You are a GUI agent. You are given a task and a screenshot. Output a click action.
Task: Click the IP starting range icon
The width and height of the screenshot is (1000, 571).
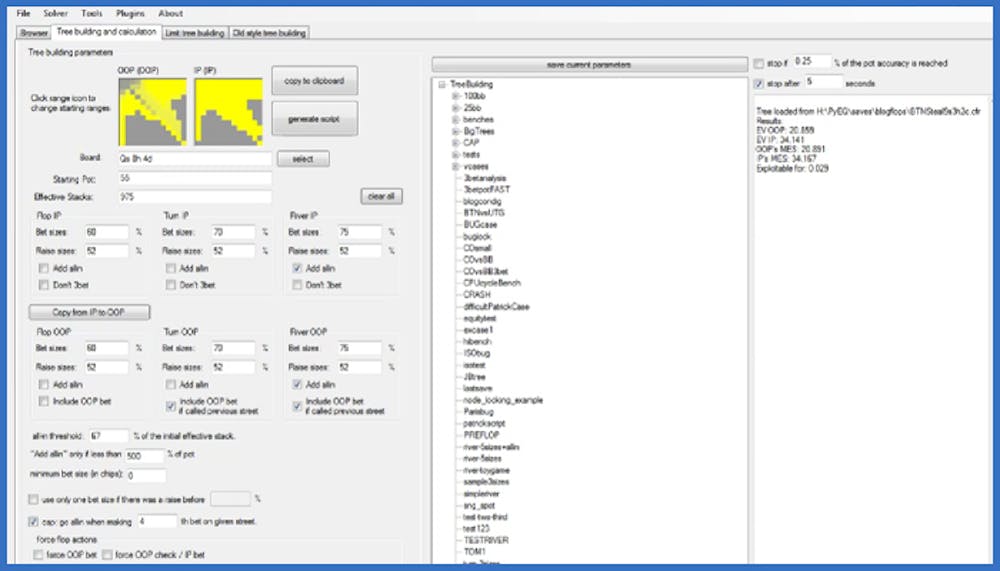pyautogui.click(x=229, y=112)
